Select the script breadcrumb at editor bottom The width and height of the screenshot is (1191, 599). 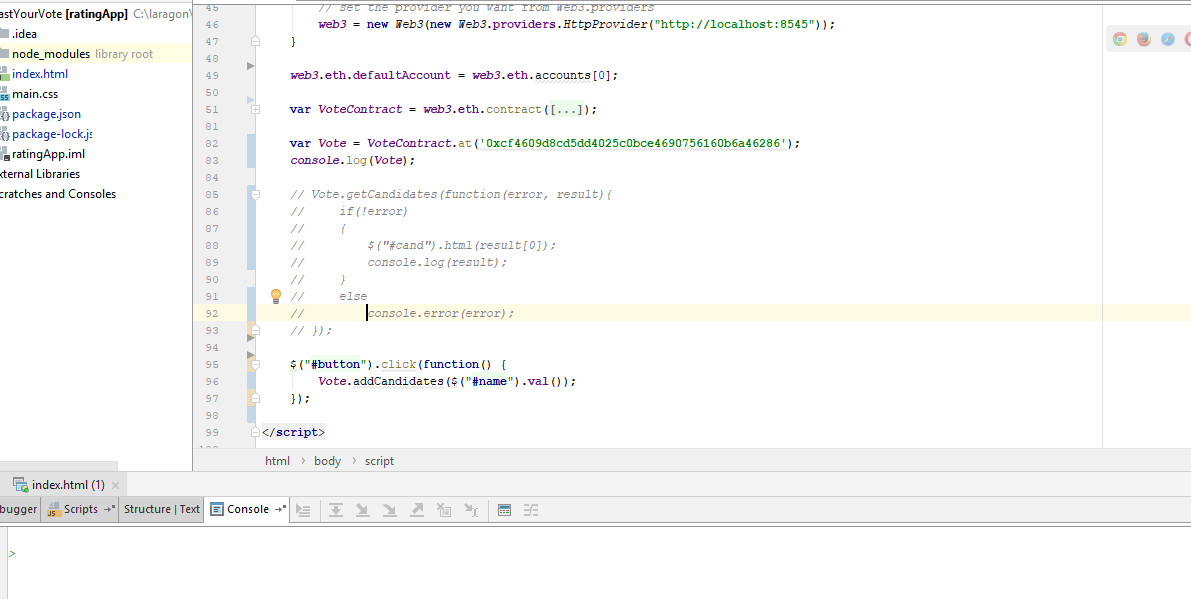click(379, 460)
